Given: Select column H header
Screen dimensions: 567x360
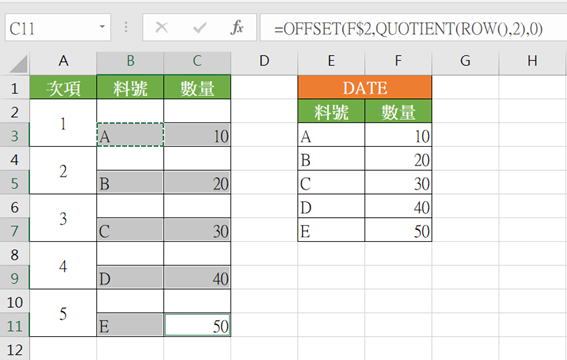Looking at the screenshot, I should [x=532, y=61].
